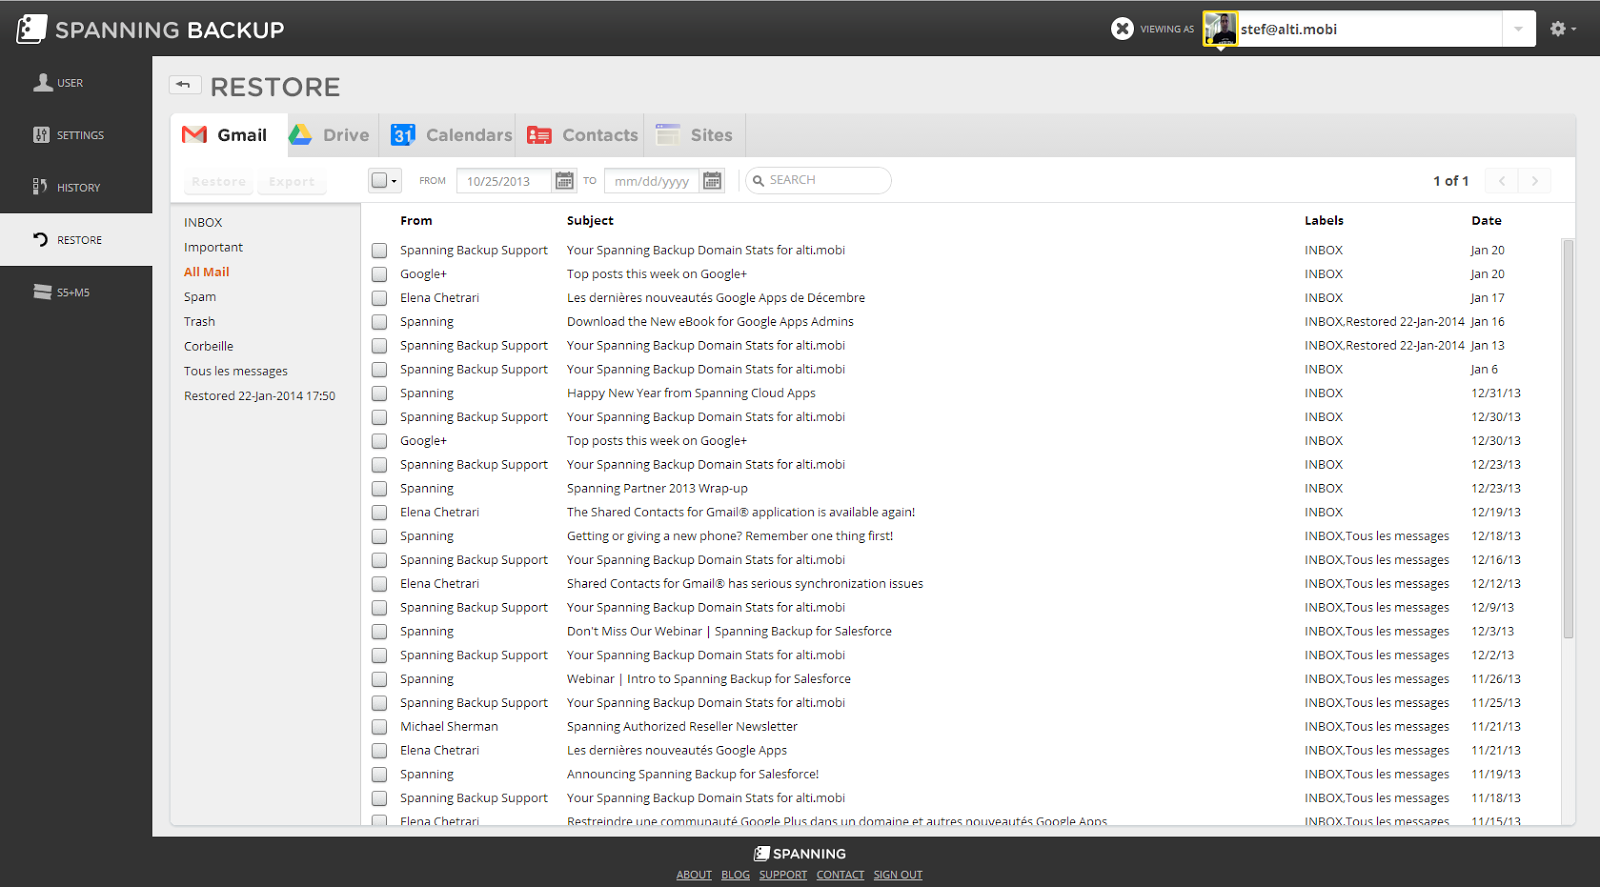Screen dimensions: 1600x887
Task: Click the To date mm/dd/yyyy field
Action: [x=651, y=181]
